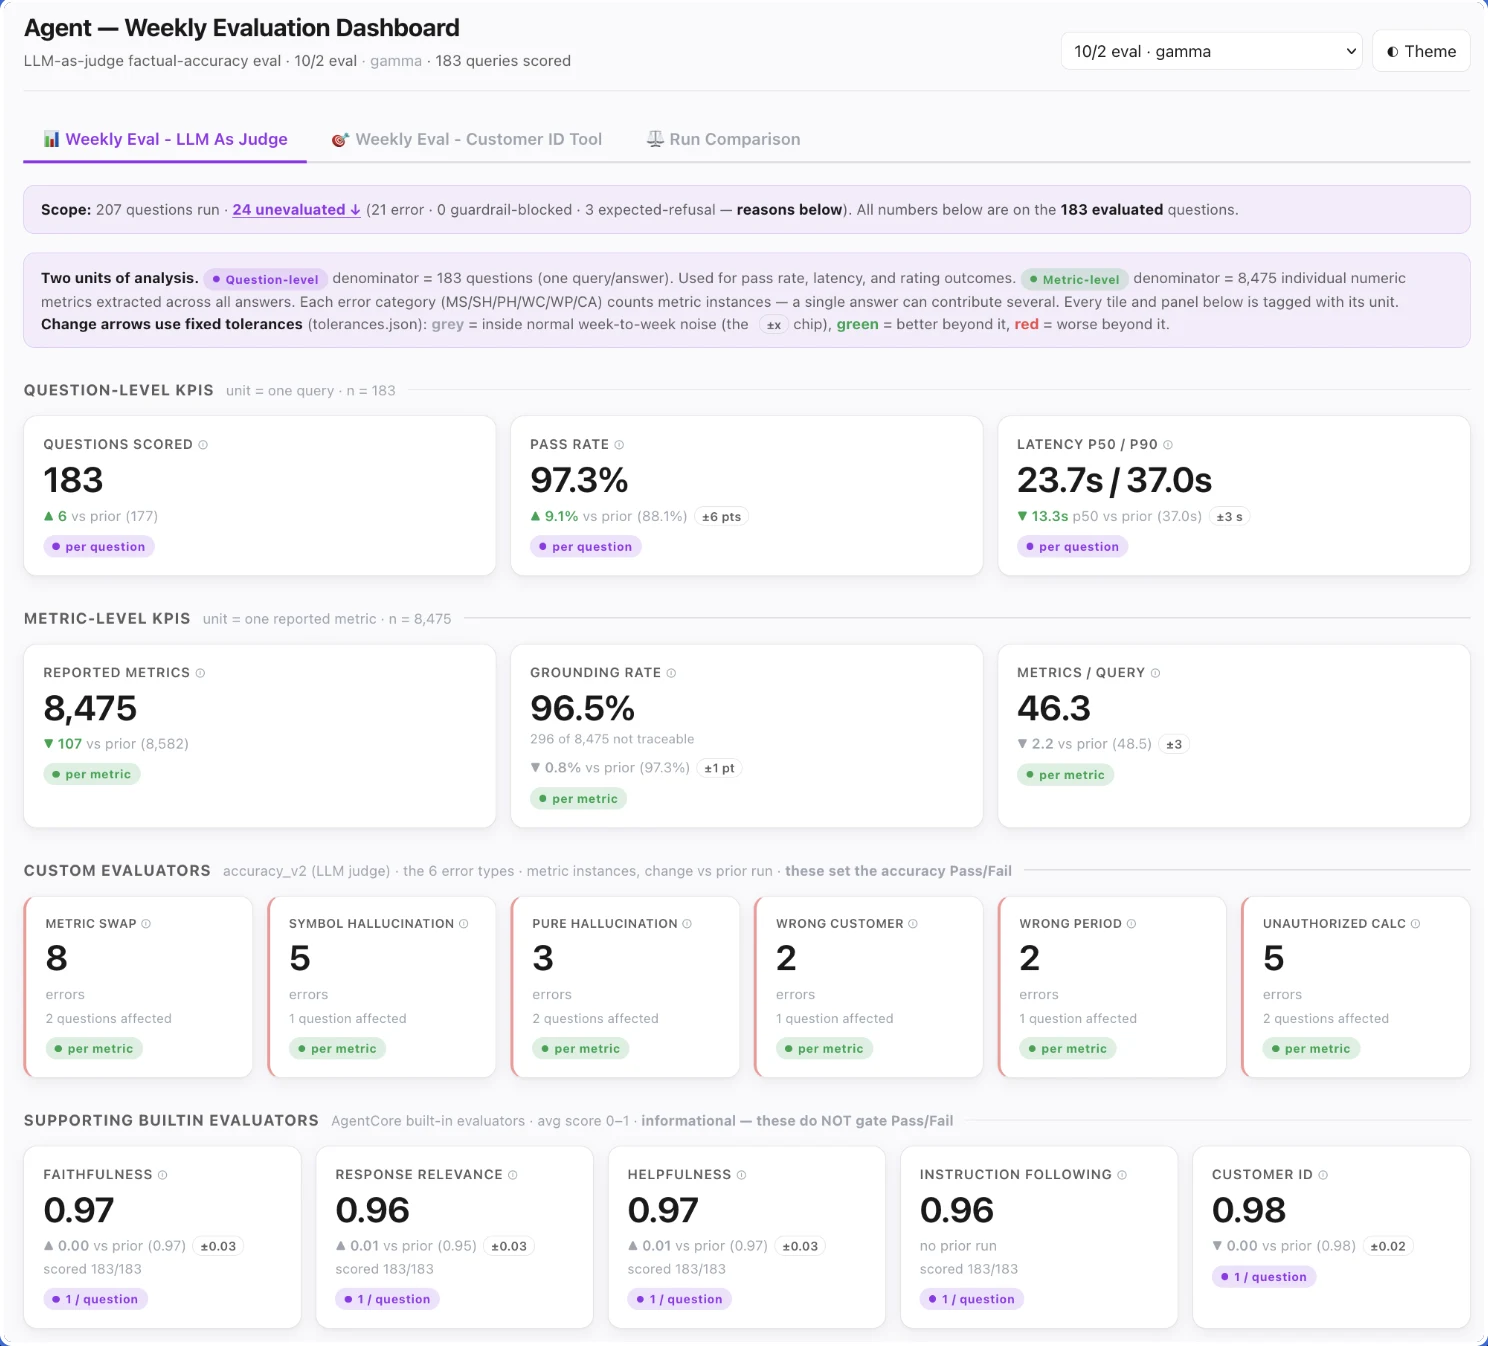Viewport: 1488px width, 1346px height.
Task: Click the info icon beside Questions Scored
Action: pyautogui.click(x=203, y=445)
